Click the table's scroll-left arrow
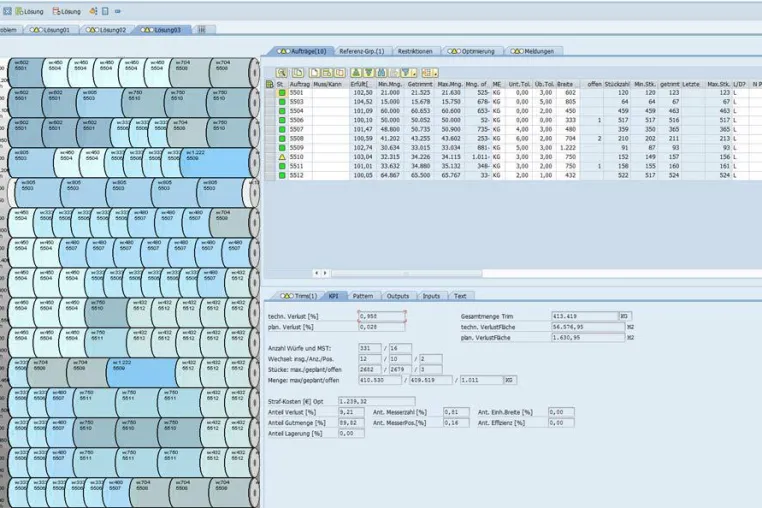The height and width of the screenshot is (508, 762). (316, 273)
